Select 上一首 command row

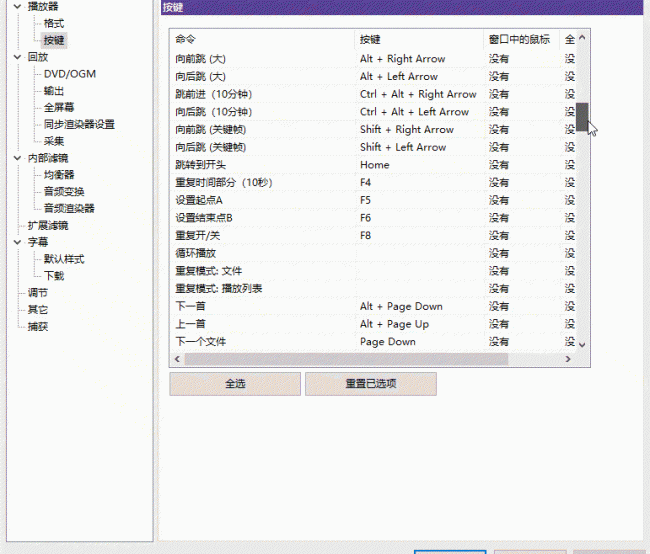(x=373, y=324)
